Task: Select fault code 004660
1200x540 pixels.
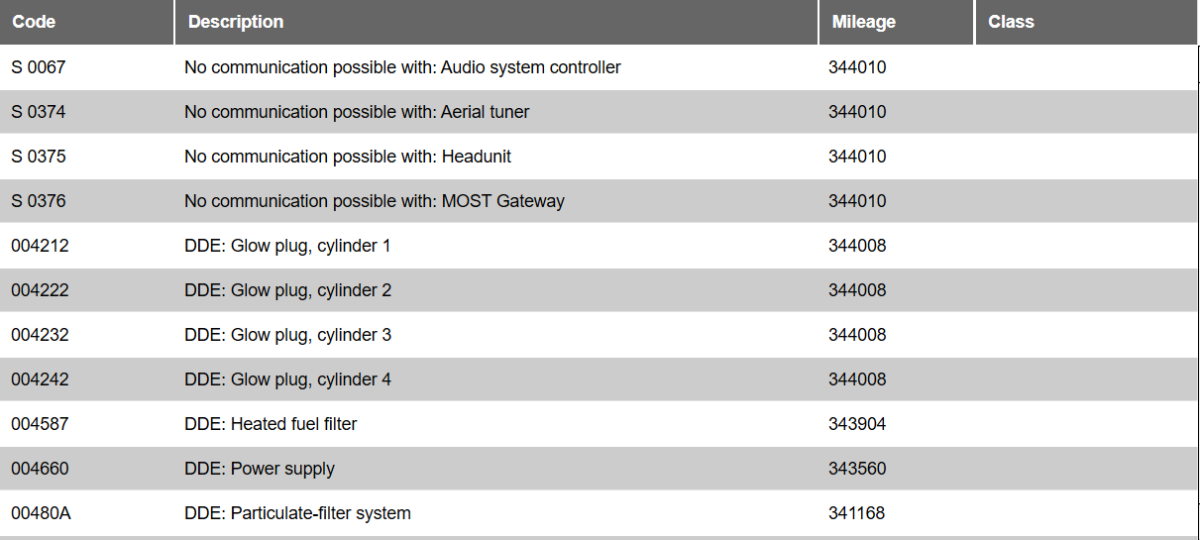Action: (40, 468)
